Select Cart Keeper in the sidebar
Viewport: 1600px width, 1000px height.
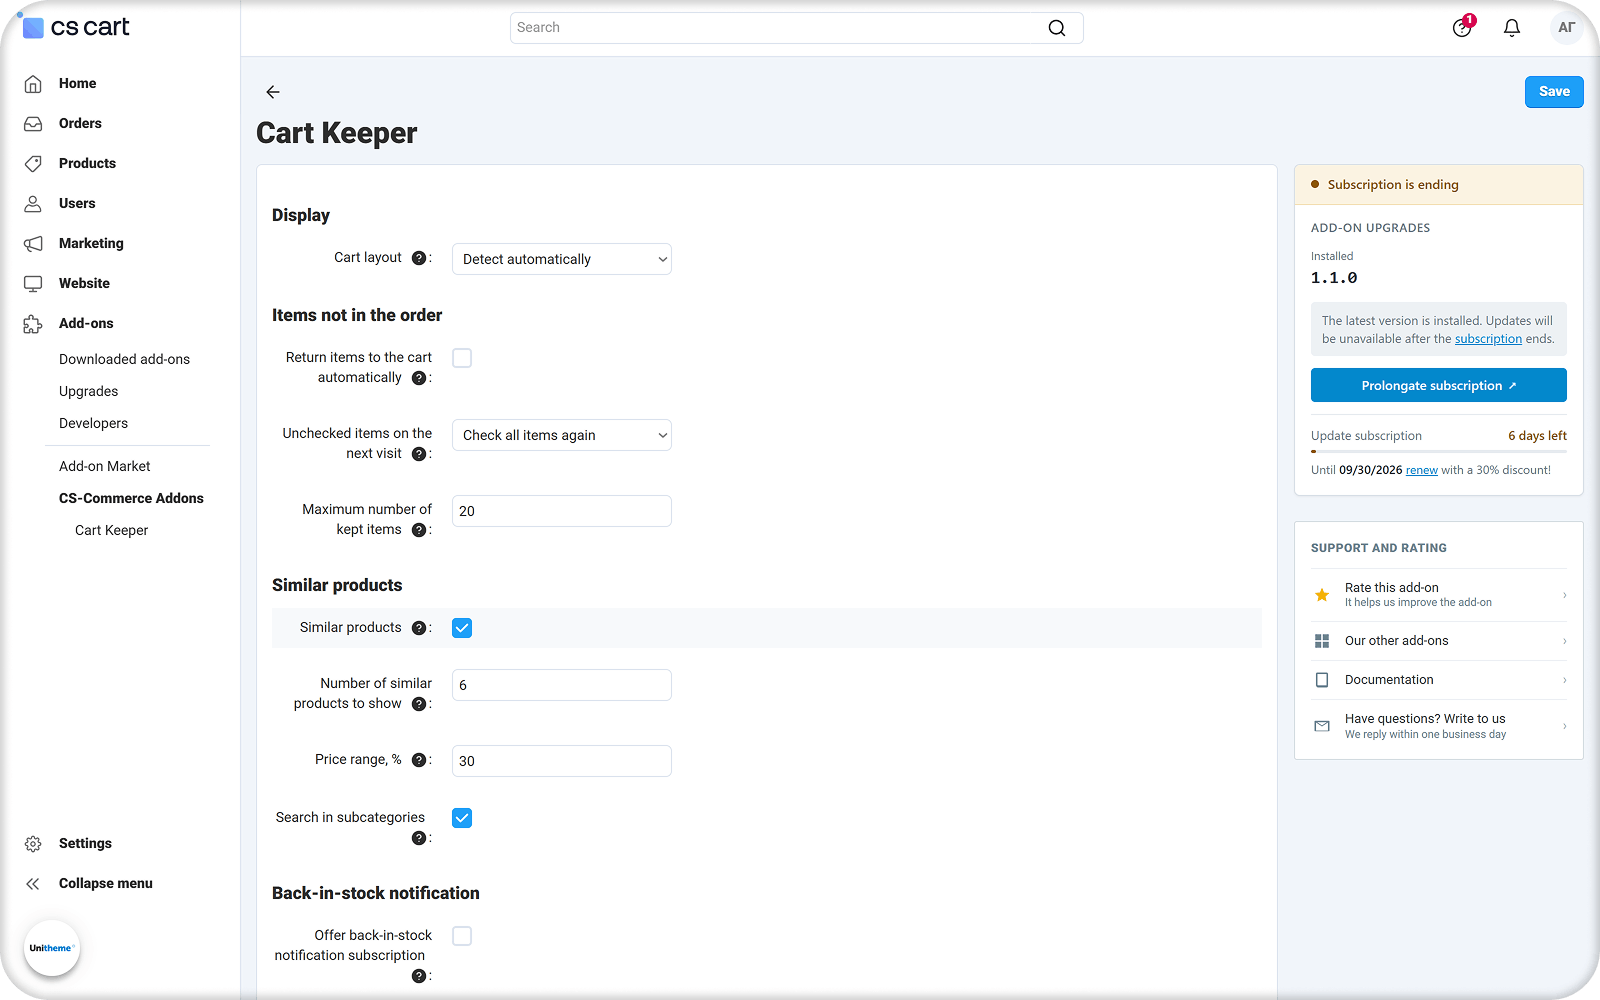click(x=111, y=530)
